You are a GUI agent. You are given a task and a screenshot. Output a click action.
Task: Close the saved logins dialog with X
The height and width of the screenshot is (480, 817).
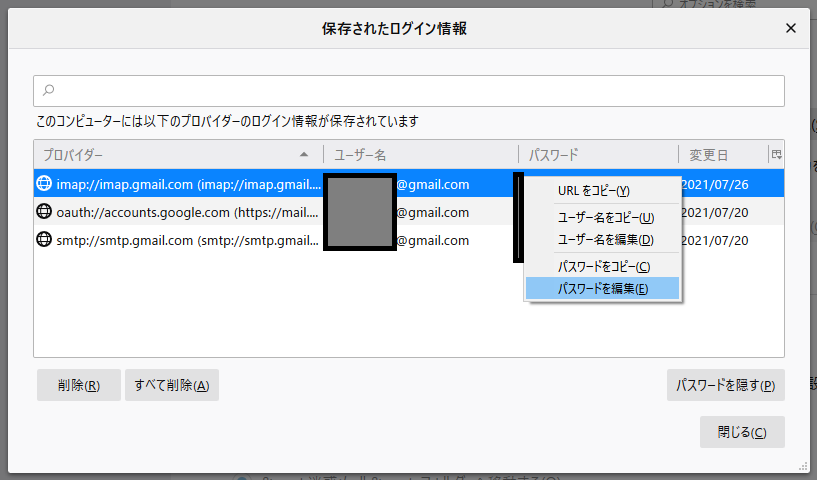[790, 28]
